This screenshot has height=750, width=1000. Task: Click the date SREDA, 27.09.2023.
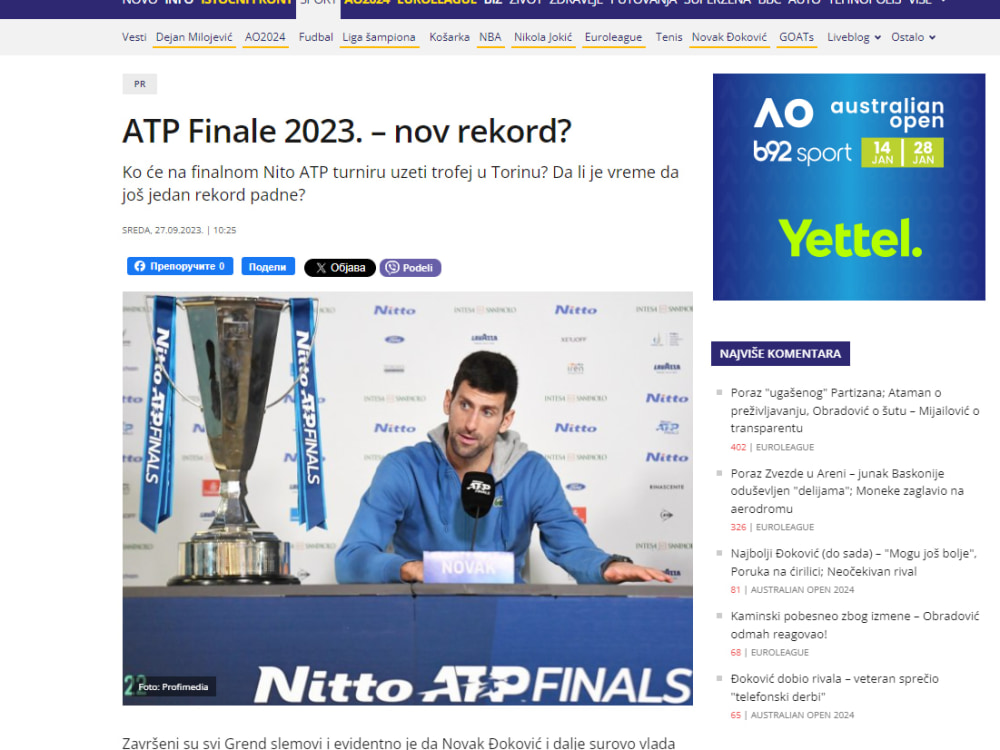(162, 230)
